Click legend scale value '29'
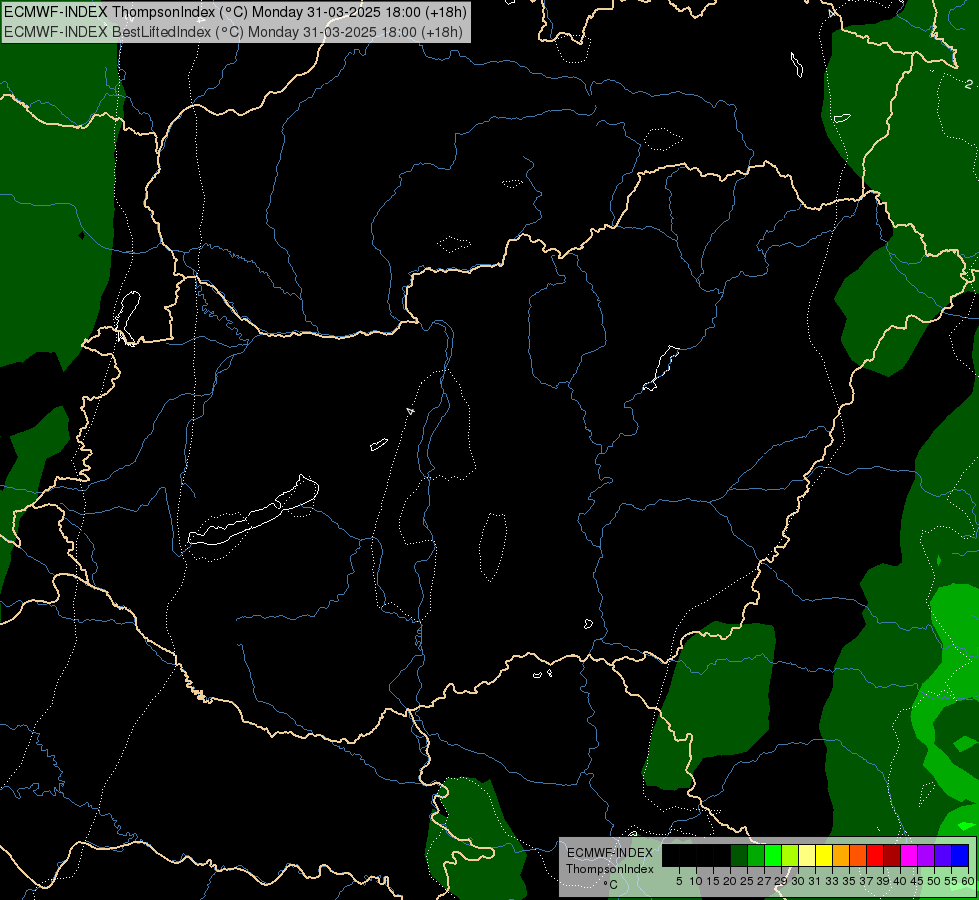The image size is (979, 900). pyautogui.click(x=781, y=881)
